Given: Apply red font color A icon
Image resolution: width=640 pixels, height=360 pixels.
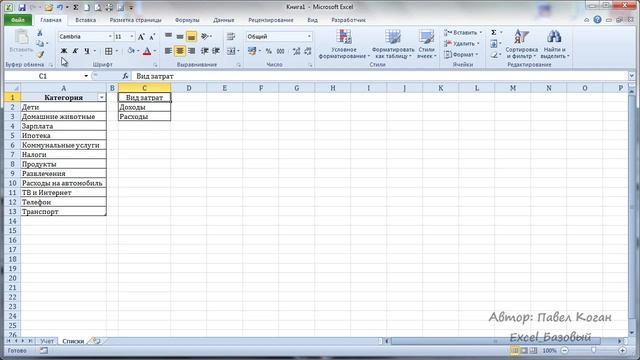Looking at the screenshot, I should tap(147, 51).
